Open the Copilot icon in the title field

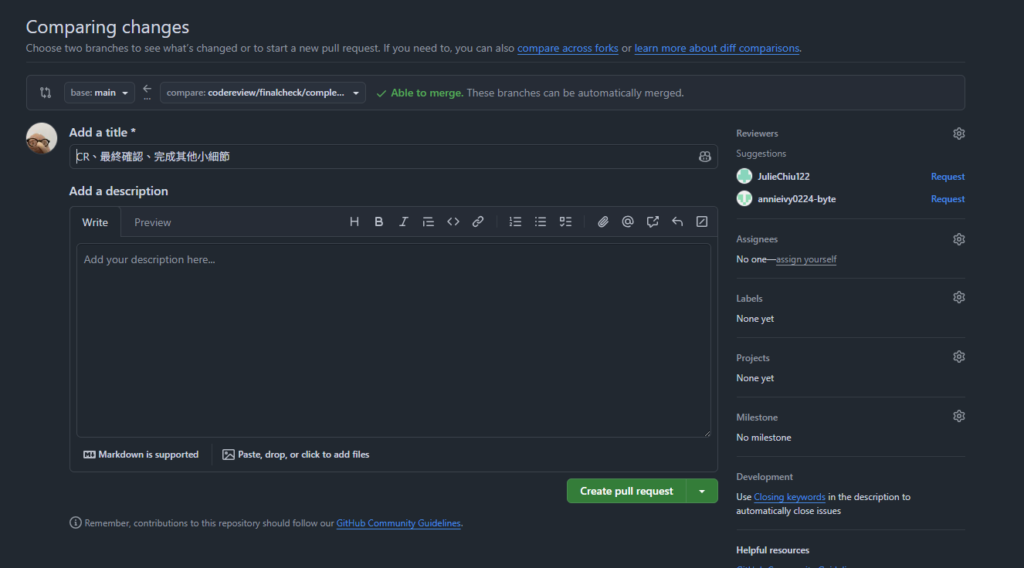[x=705, y=157]
